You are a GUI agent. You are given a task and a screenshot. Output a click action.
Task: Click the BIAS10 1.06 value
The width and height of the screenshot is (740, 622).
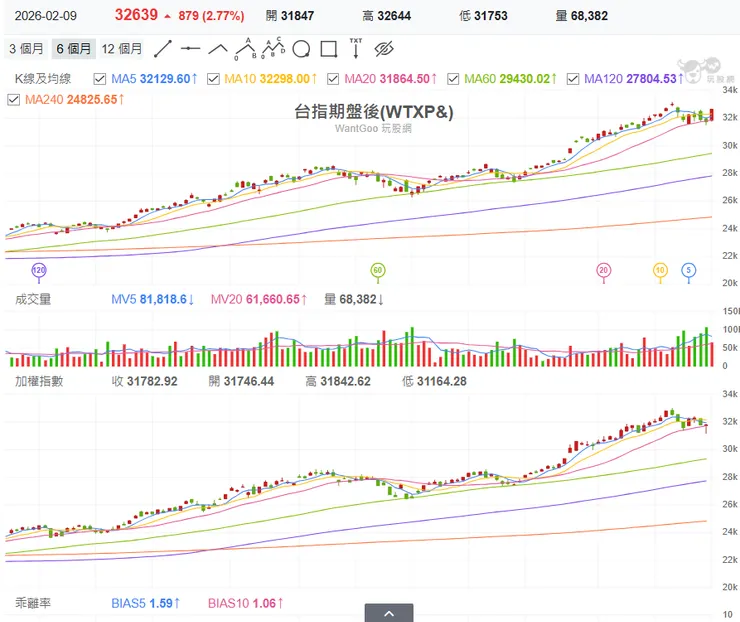click(246, 603)
